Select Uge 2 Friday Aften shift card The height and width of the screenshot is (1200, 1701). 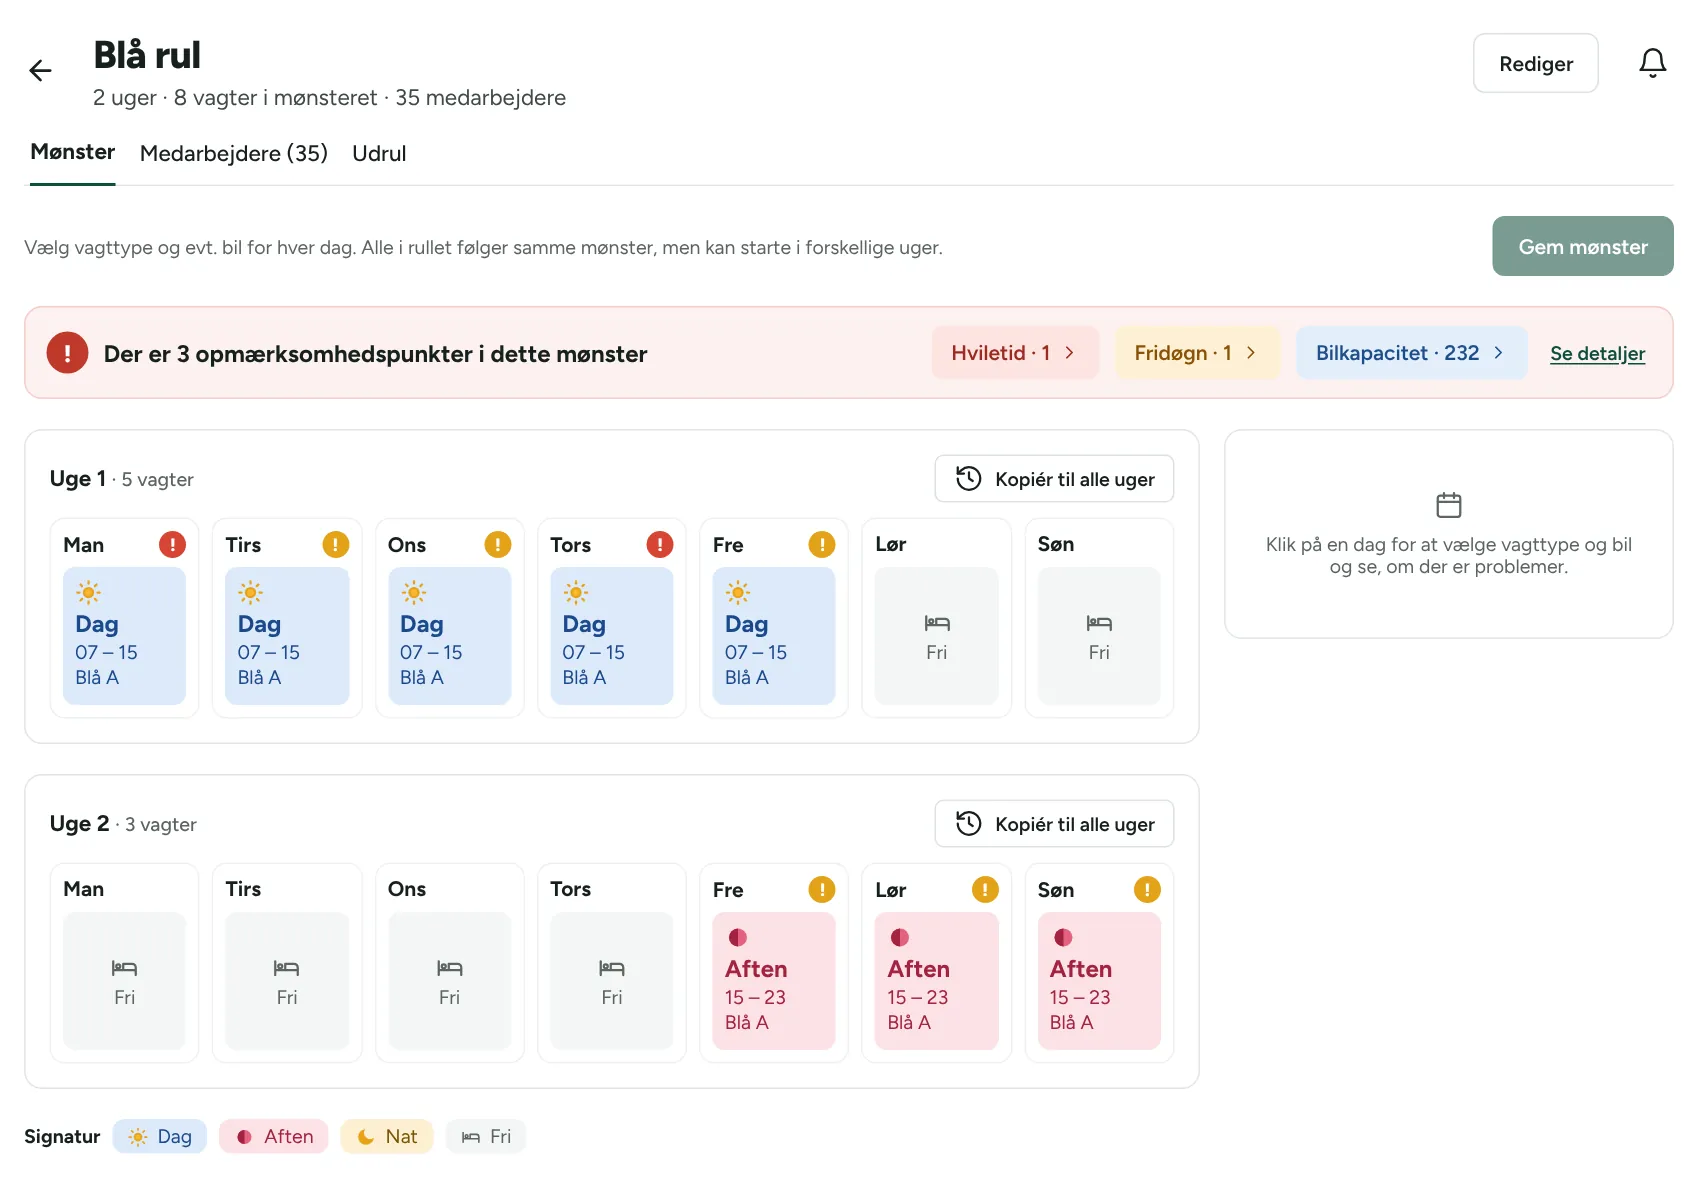click(x=773, y=981)
